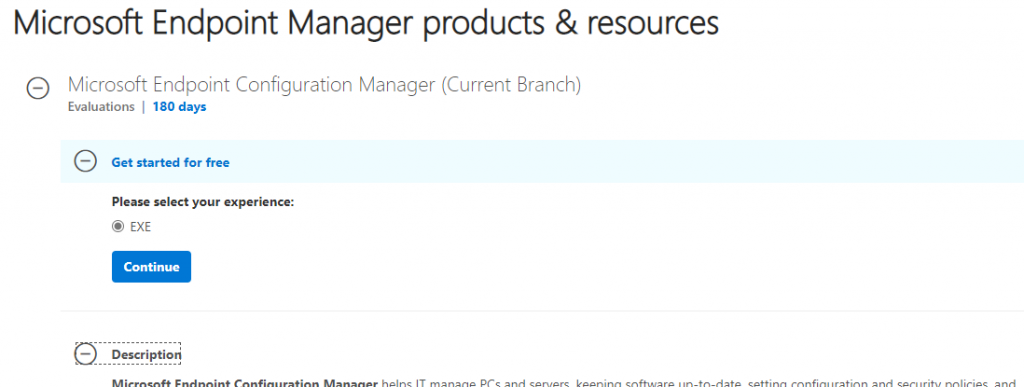Click the Please select your experience text

click(x=203, y=202)
